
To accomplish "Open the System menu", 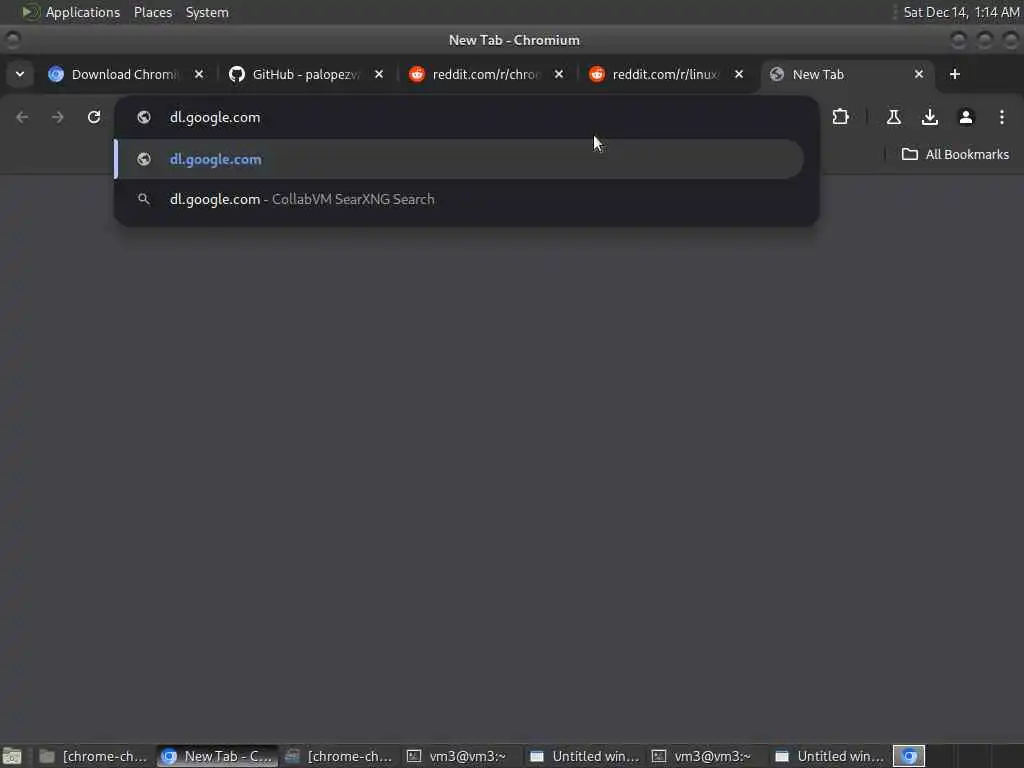I will pyautogui.click(x=207, y=12).
